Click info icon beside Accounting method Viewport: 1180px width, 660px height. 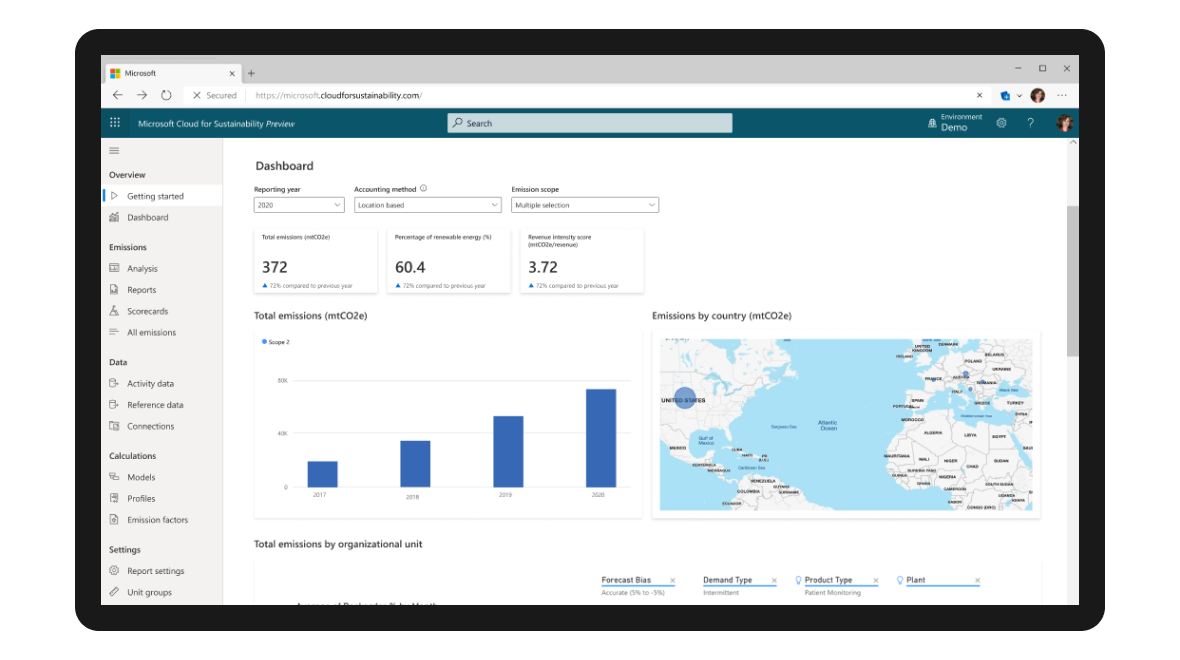(424, 189)
